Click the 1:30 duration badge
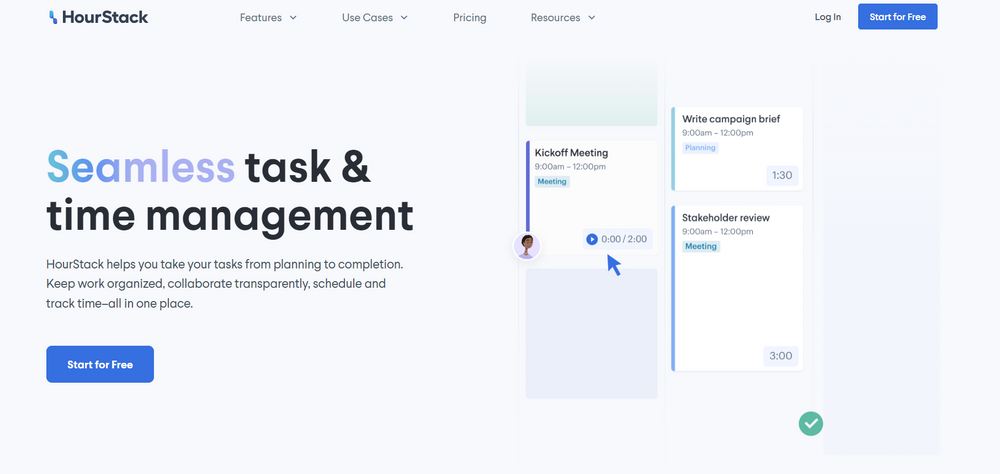Viewport: 1000px width, 474px height. (x=782, y=176)
